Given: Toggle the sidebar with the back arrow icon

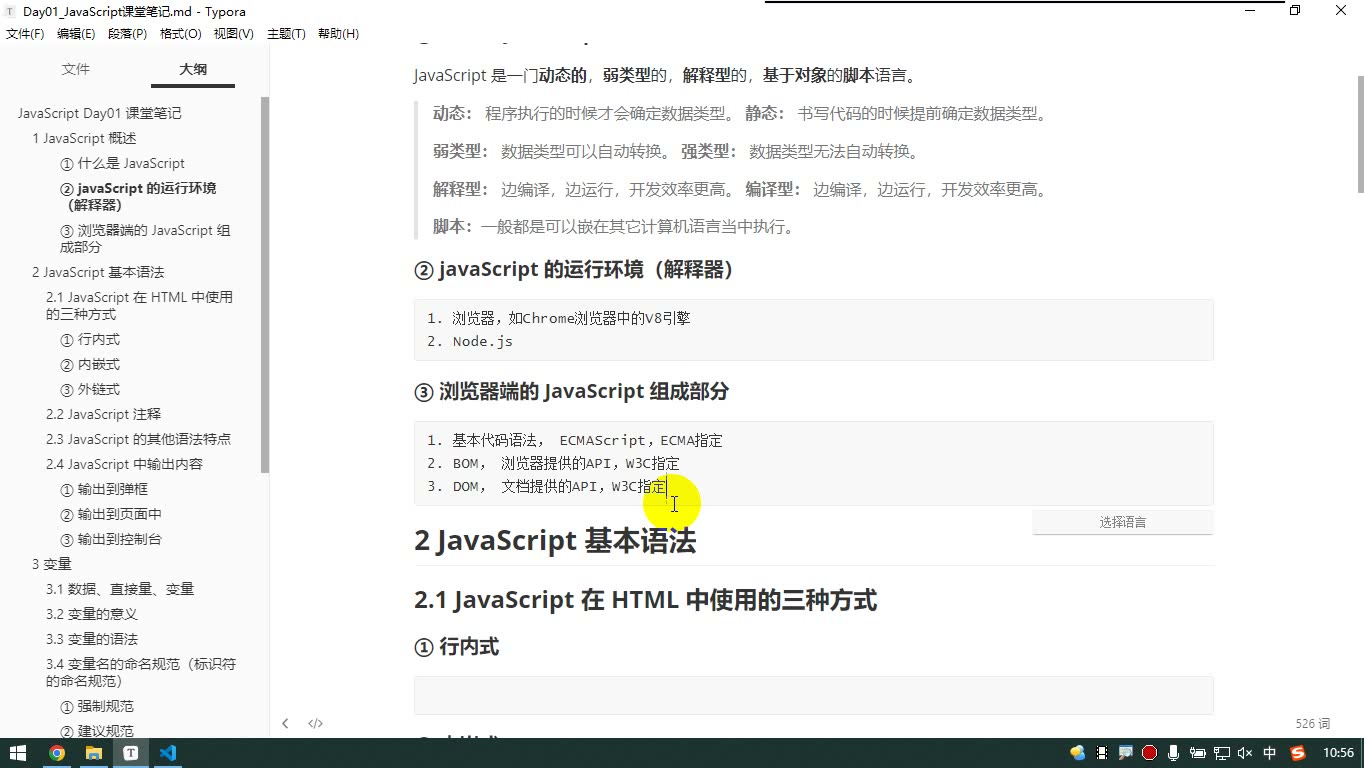Looking at the screenshot, I should coord(285,723).
